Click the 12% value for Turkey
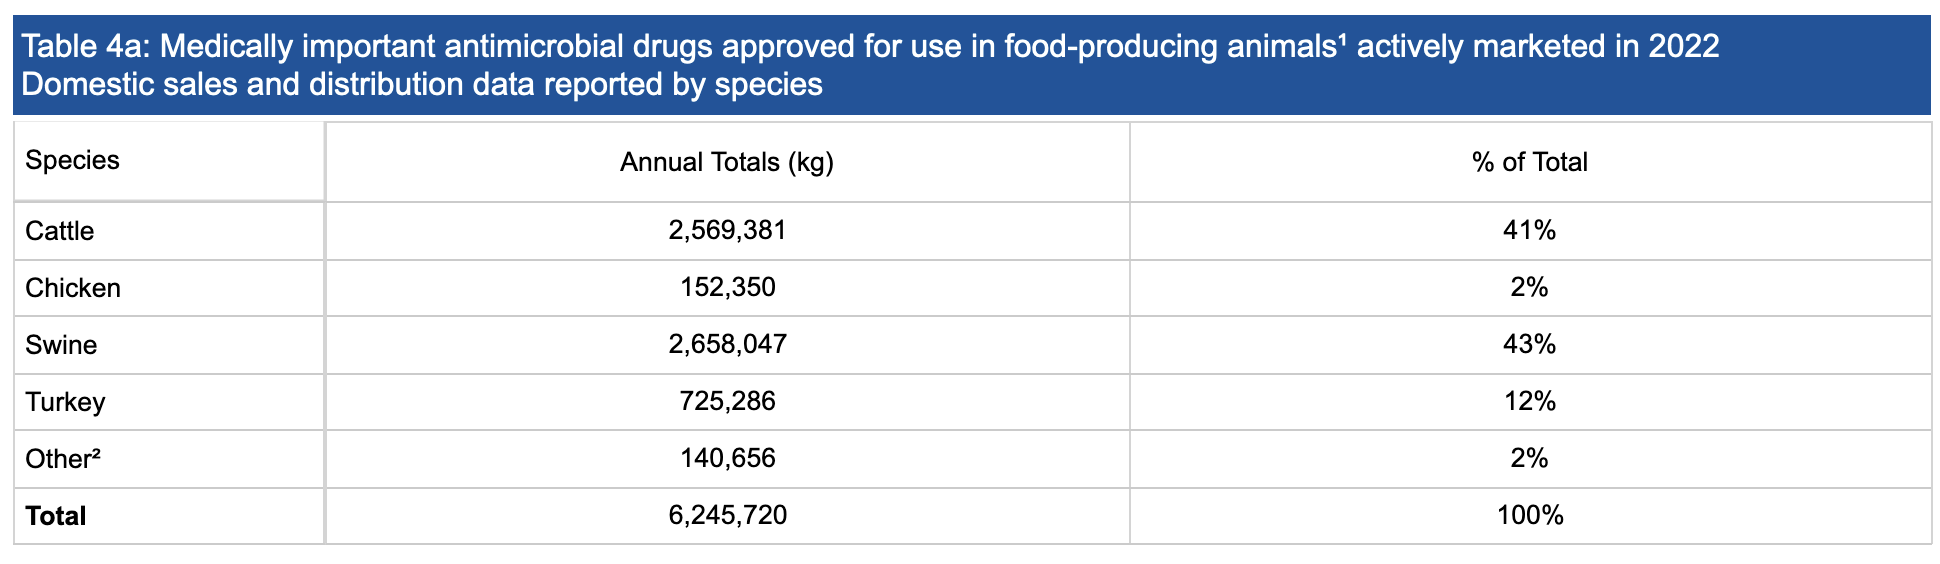Image resolution: width=1940 pixels, height=564 pixels. pyautogui.click(x=1529, y=401)
